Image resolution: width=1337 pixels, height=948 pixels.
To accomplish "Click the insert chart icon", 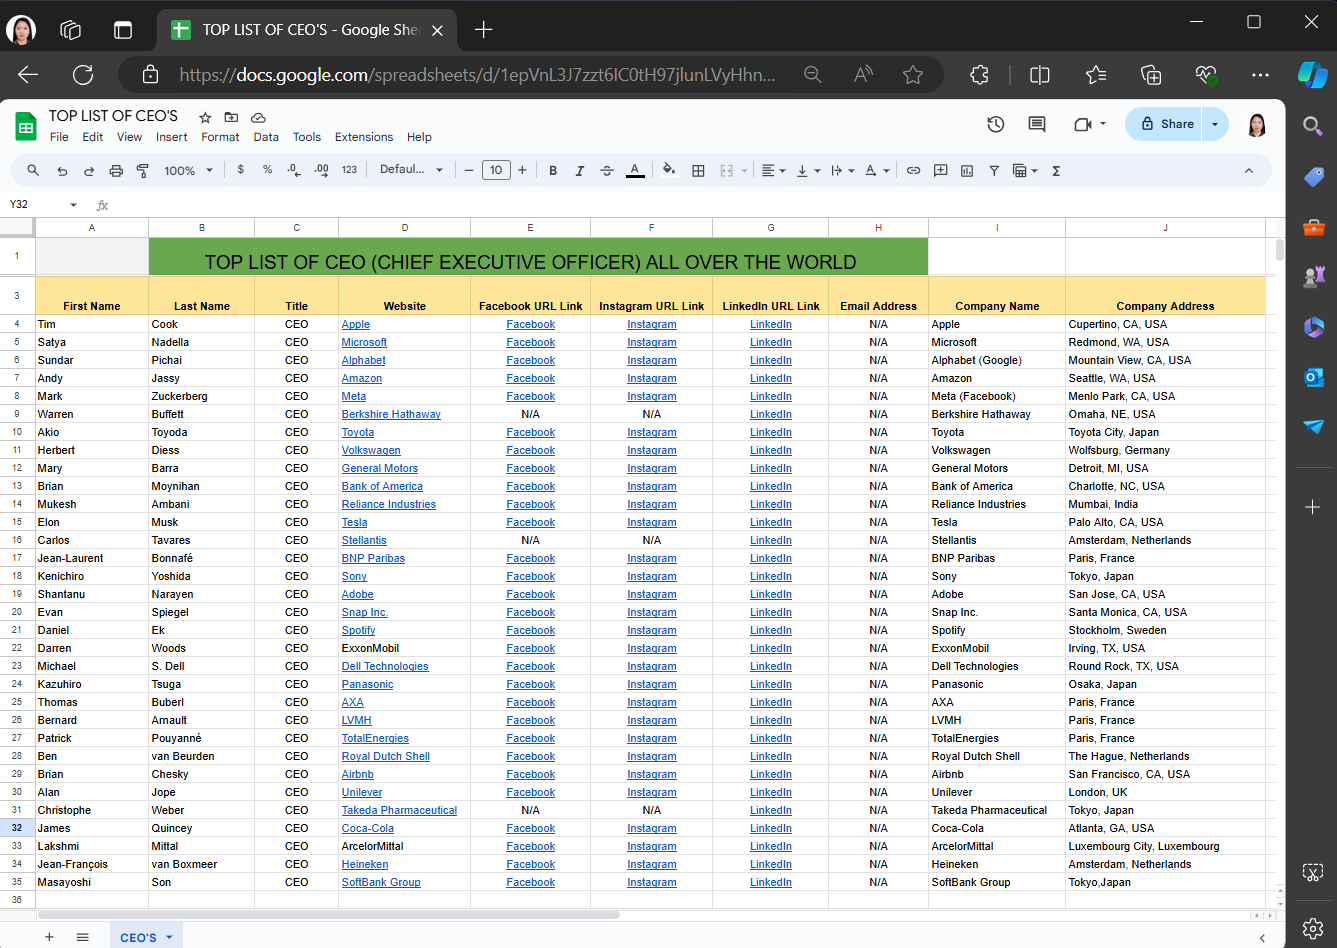I will pos(967,171).
